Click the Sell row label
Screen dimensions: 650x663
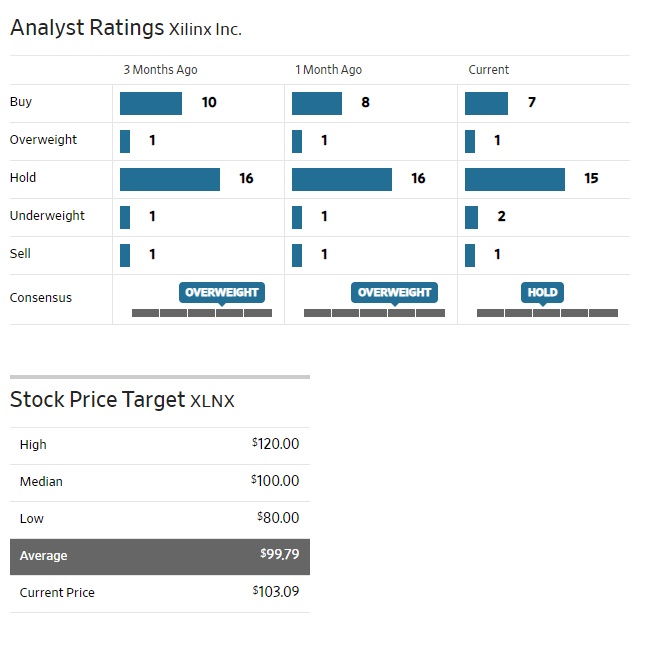[x=20, y=254]
